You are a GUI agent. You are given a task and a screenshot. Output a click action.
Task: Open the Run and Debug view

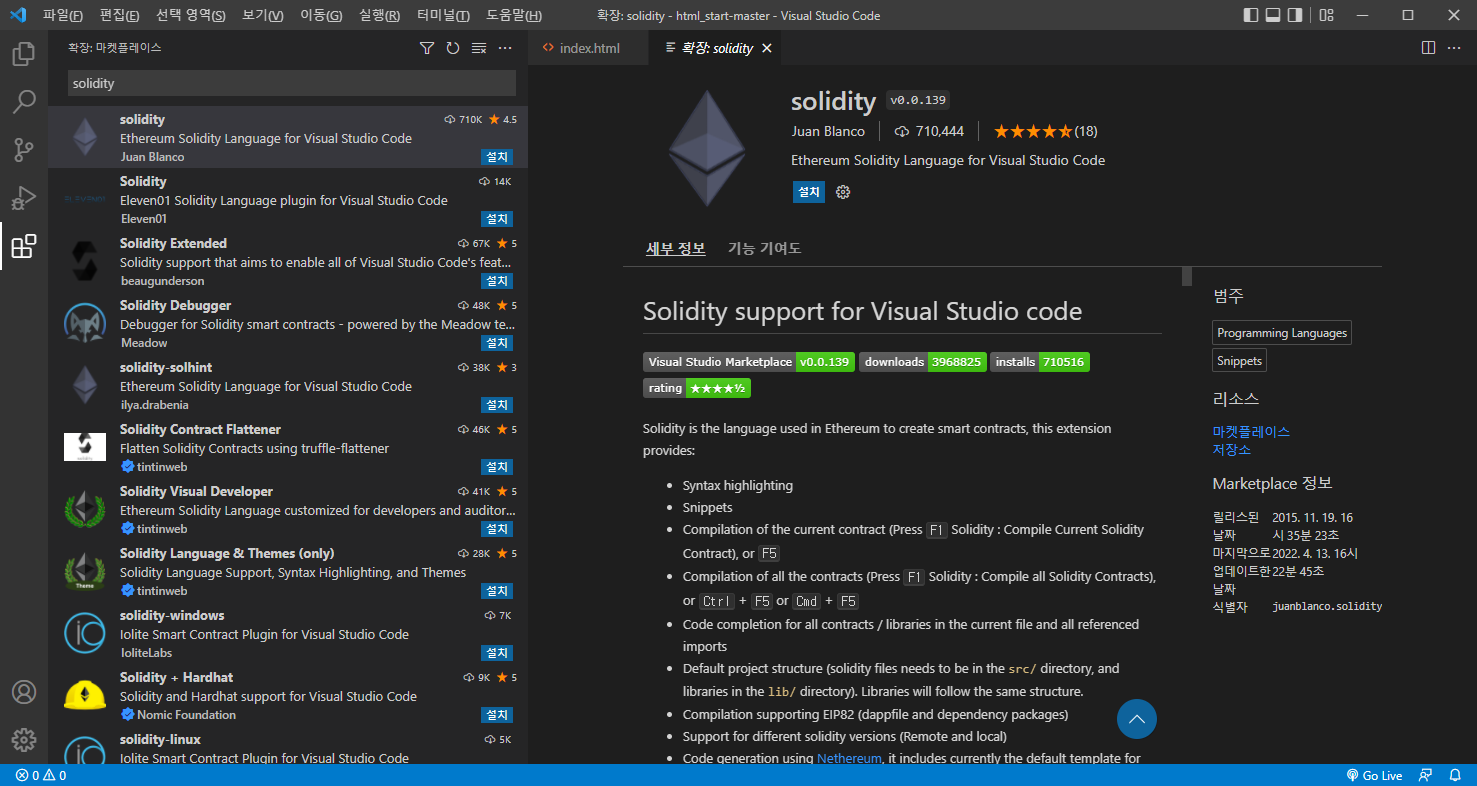(24, 198)
